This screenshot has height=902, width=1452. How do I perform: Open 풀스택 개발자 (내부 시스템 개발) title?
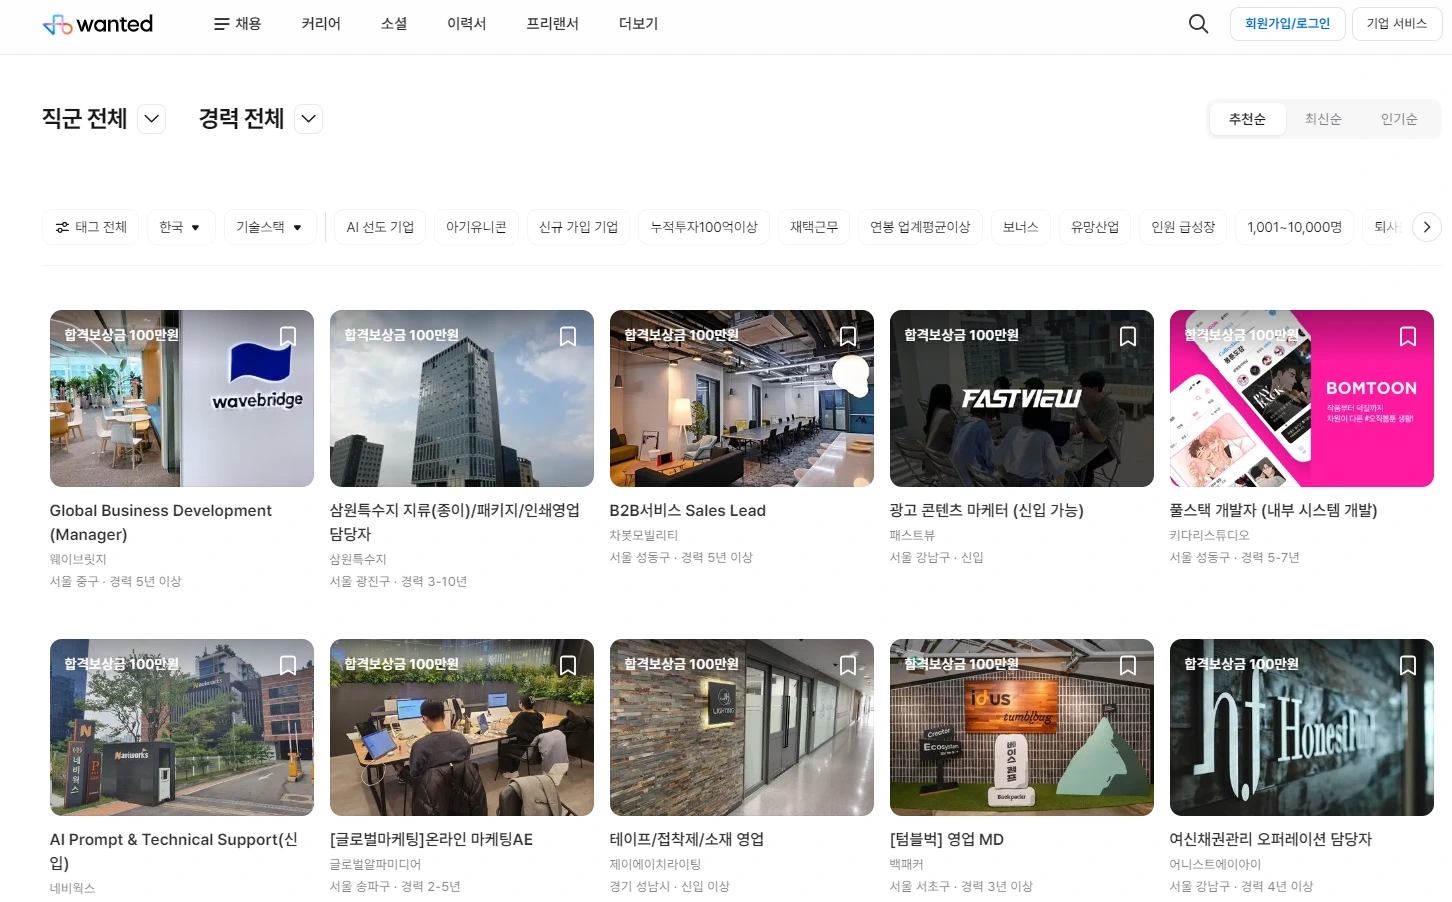1274,510
